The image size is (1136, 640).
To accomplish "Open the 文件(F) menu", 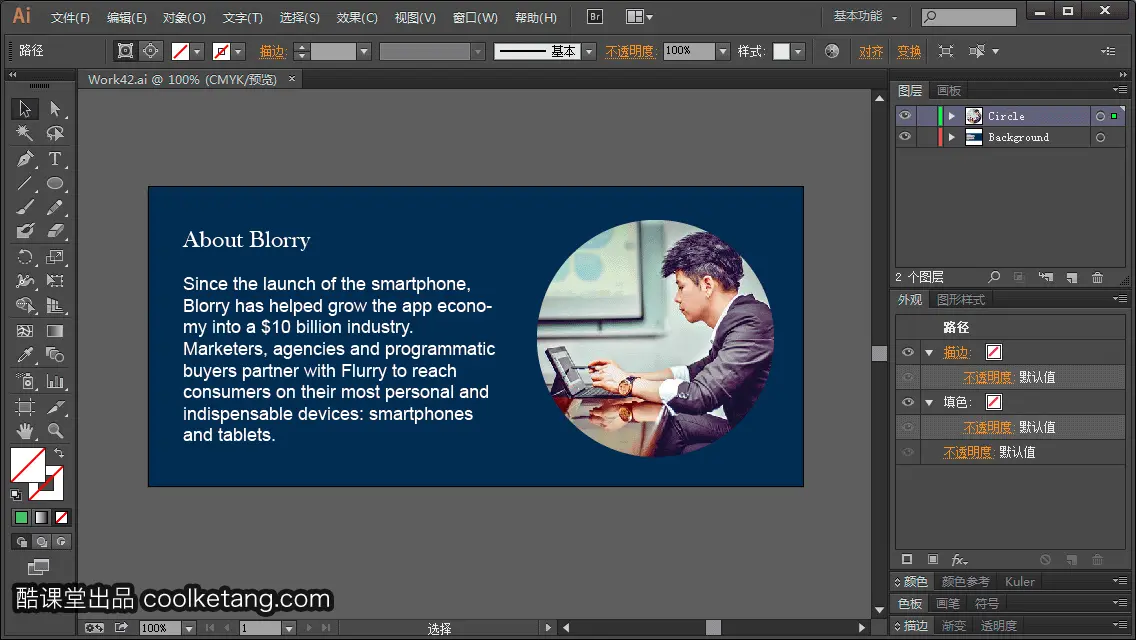I will tap(70, 17).
